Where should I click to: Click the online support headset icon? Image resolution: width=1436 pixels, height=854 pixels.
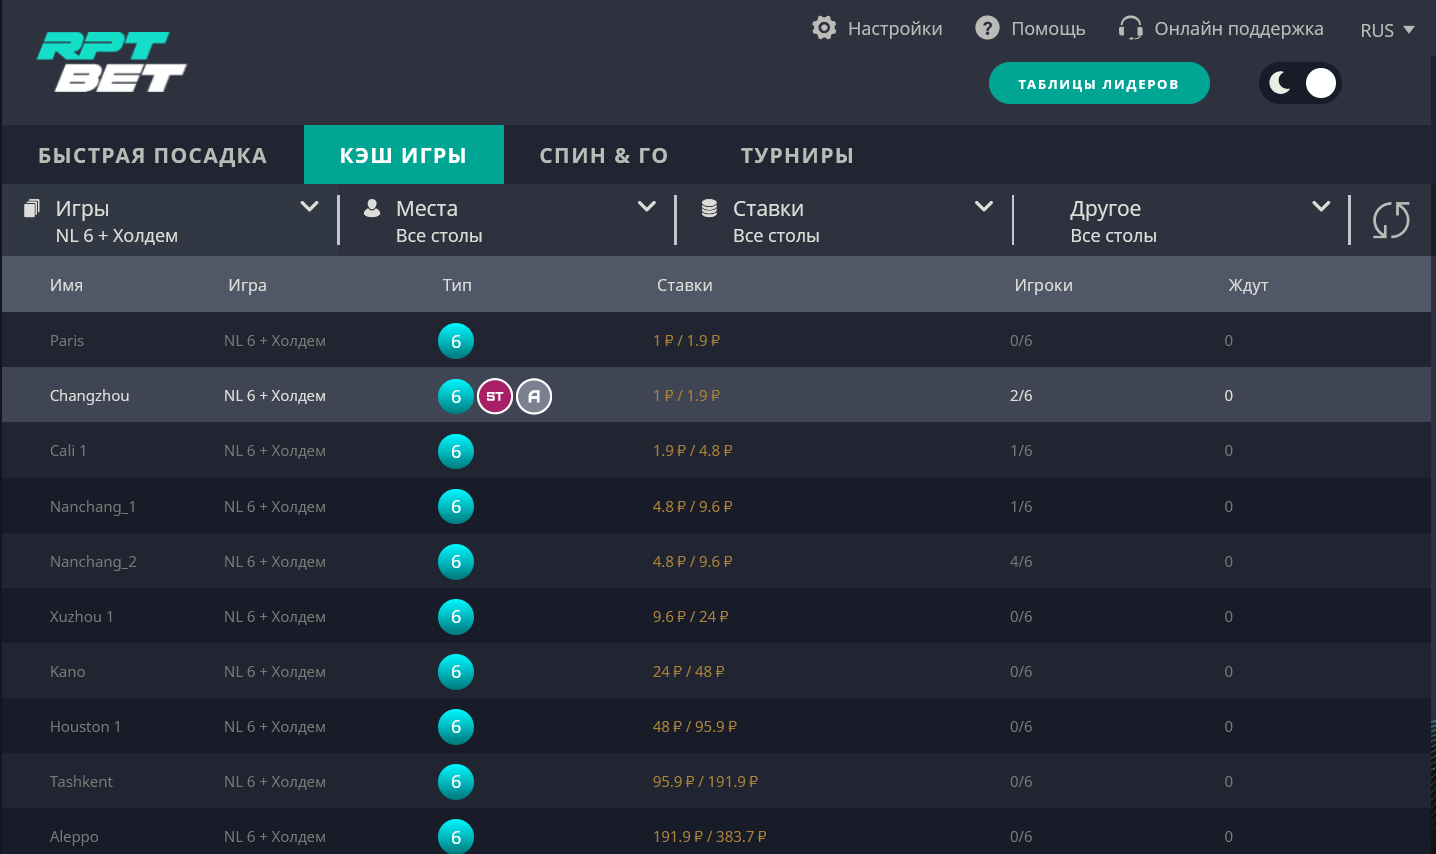(1130, 28)
